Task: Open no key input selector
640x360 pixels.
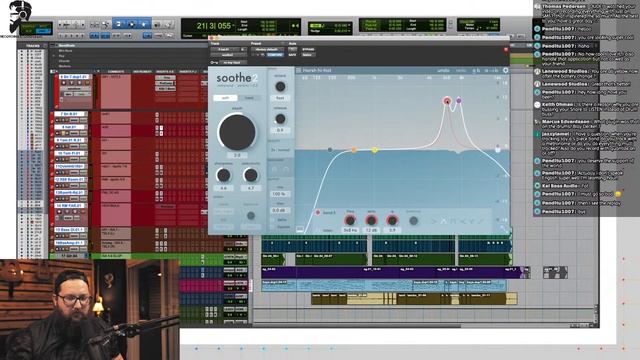Action: pyautogui.click(x=233, y=62)
